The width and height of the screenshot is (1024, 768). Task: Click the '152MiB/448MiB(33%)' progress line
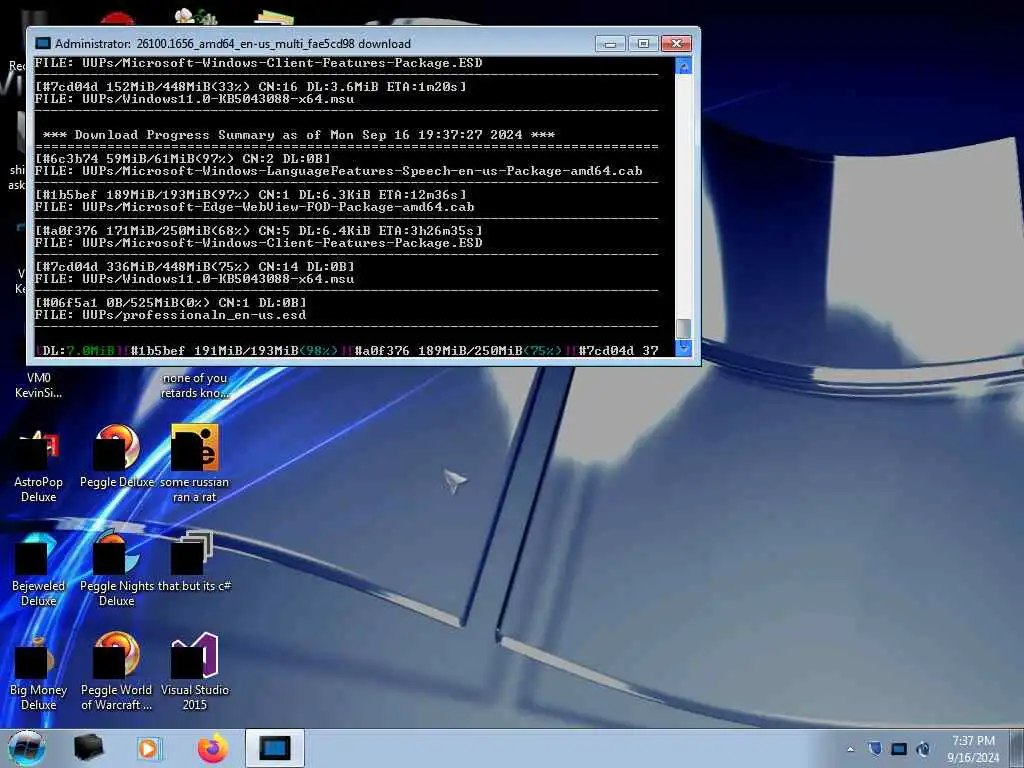(251, 86)
